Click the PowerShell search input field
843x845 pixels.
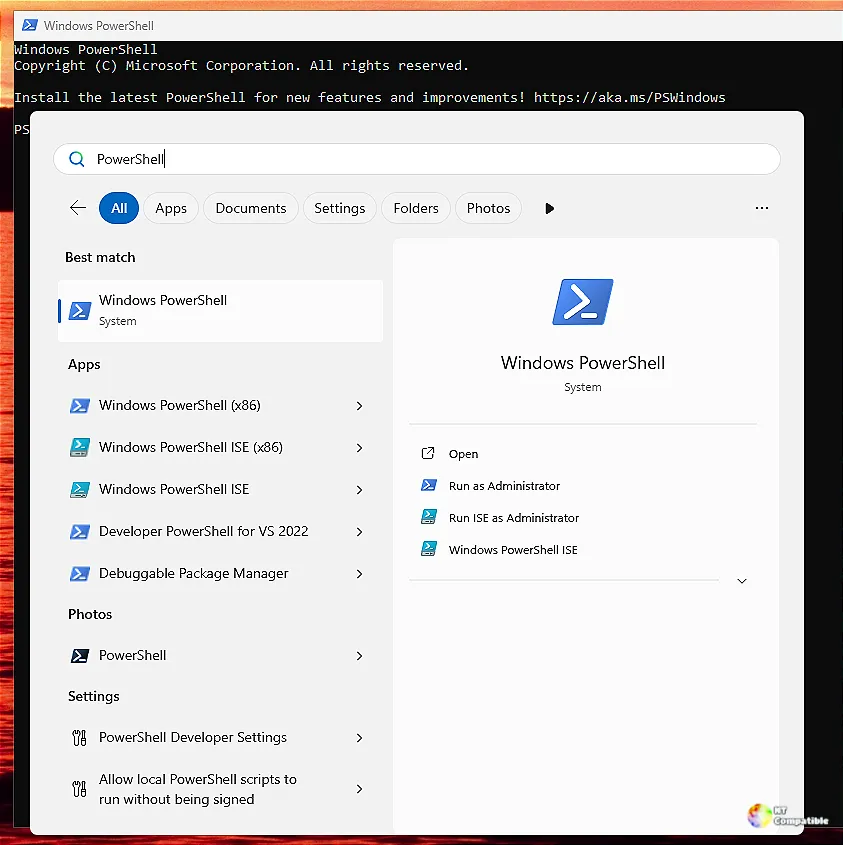coord(417,159)
